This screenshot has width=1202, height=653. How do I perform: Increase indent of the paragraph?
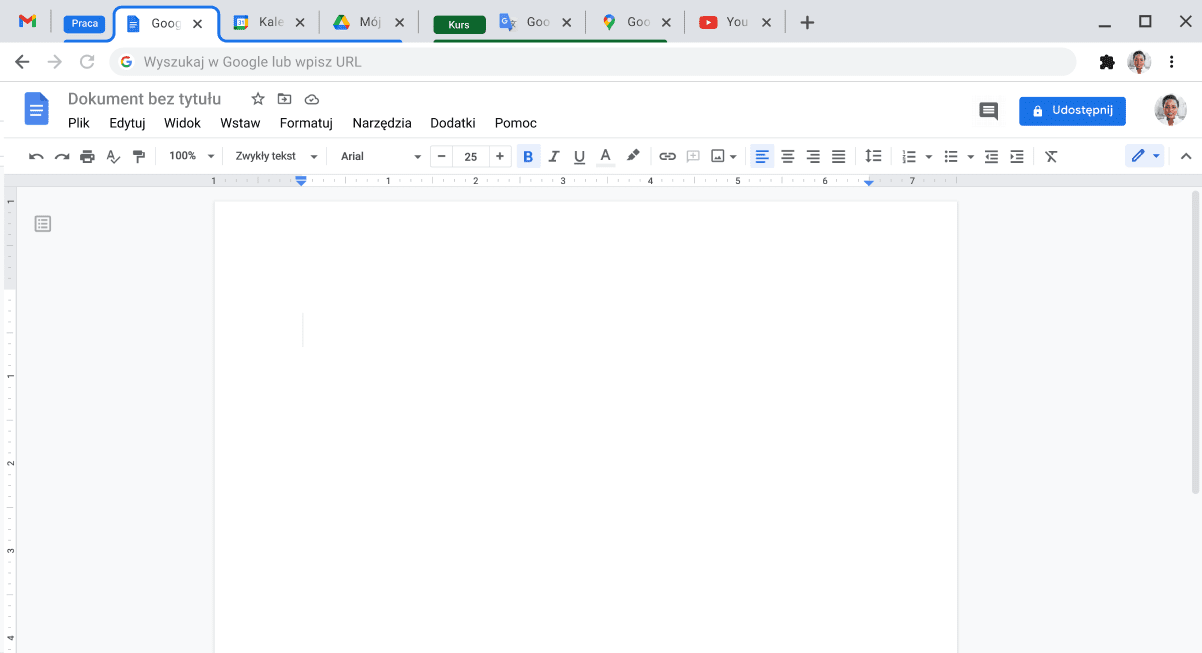coord(1017,156)
